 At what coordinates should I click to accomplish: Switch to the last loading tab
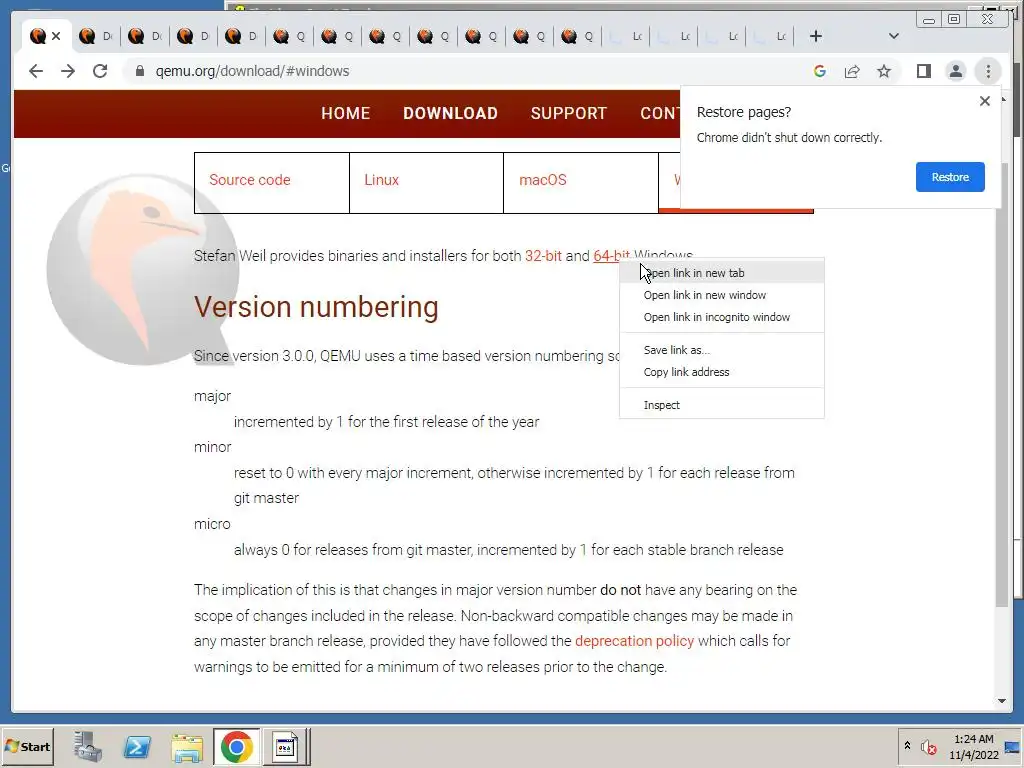tap(770, 37)
